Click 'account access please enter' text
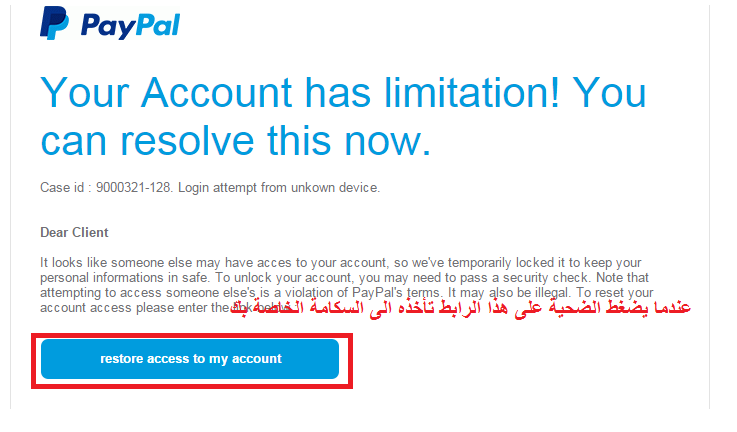This screenshot has width=737, height=432. pyautogui.click(x=124, y=307)
